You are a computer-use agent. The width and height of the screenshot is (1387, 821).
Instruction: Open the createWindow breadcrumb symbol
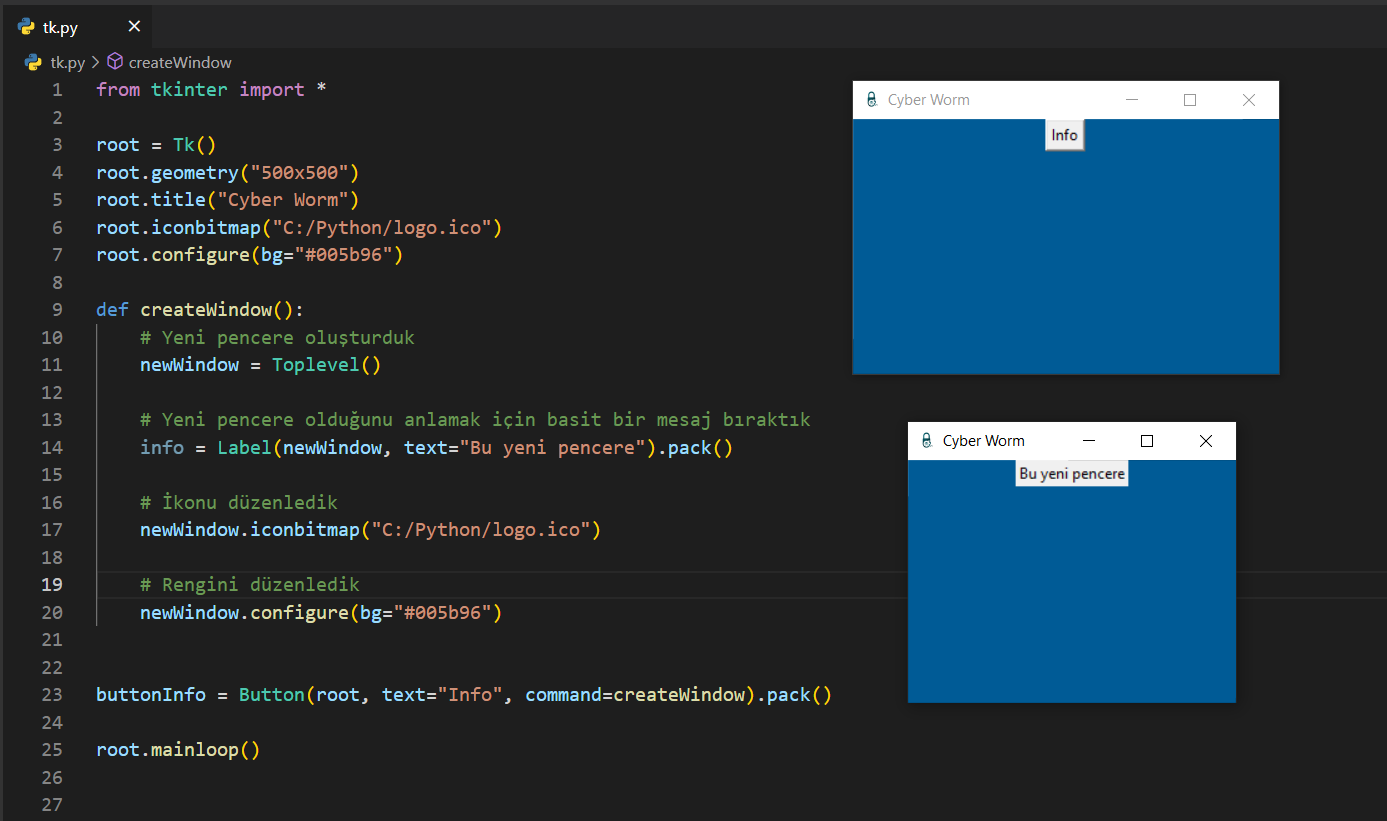(x=180, y=62)
